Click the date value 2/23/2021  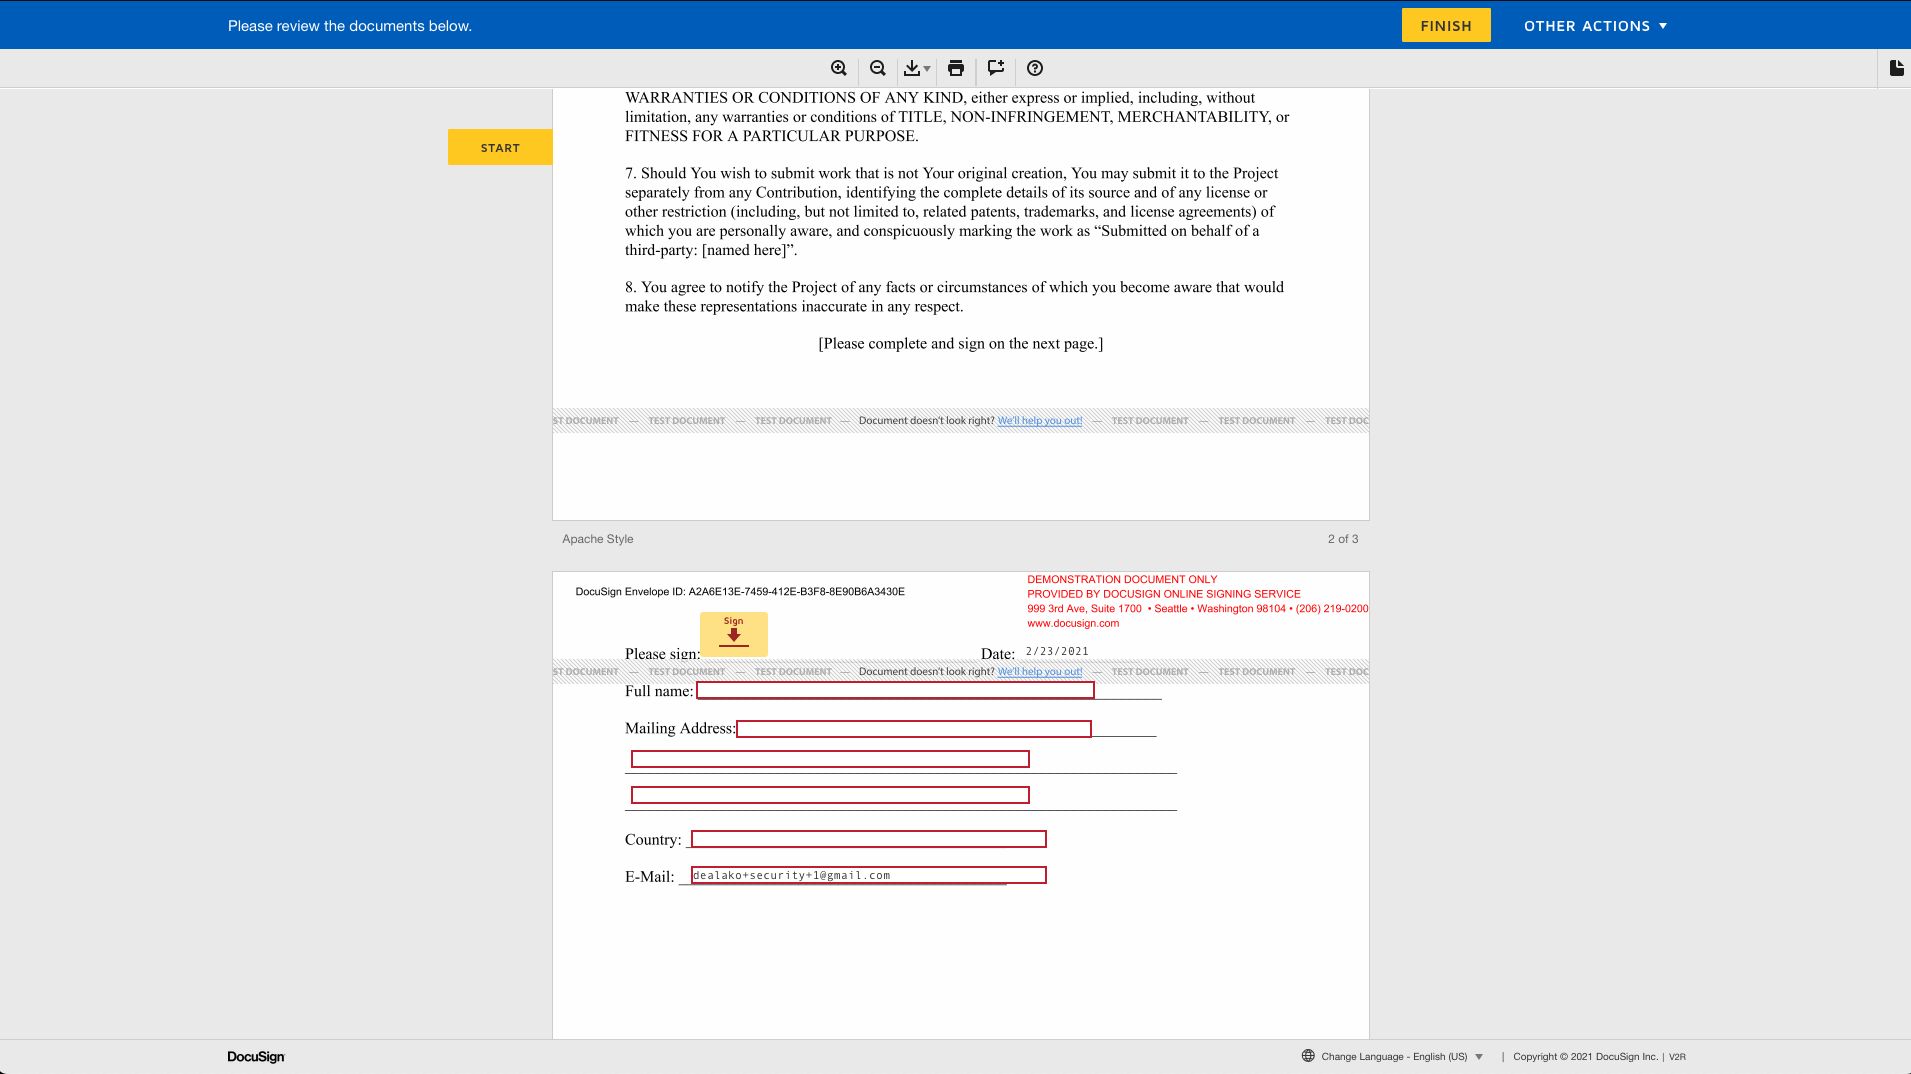click(1057, 651)
